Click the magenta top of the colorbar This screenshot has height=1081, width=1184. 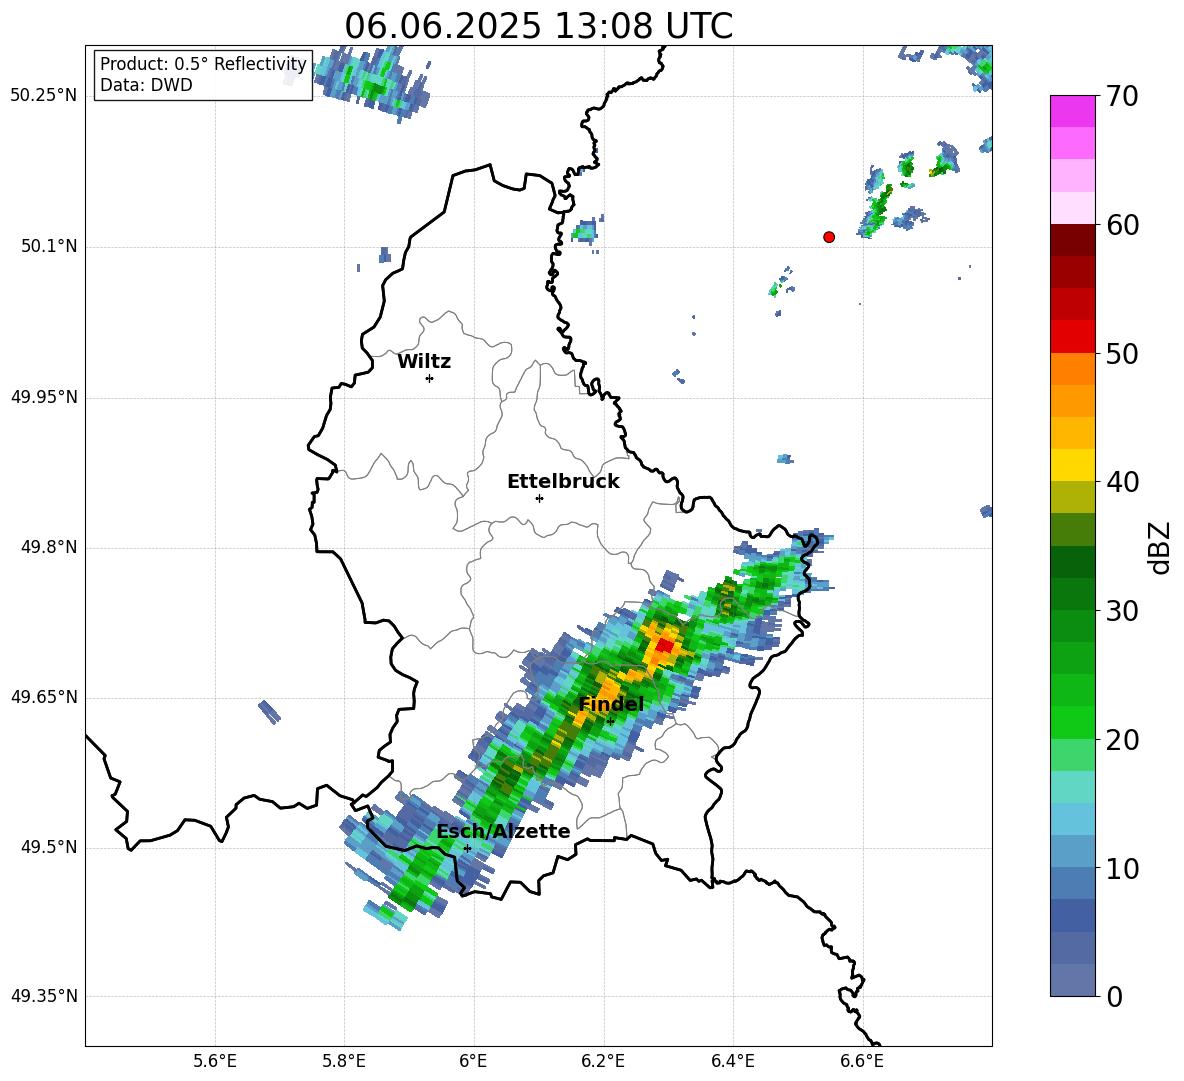coord(1072,111)
